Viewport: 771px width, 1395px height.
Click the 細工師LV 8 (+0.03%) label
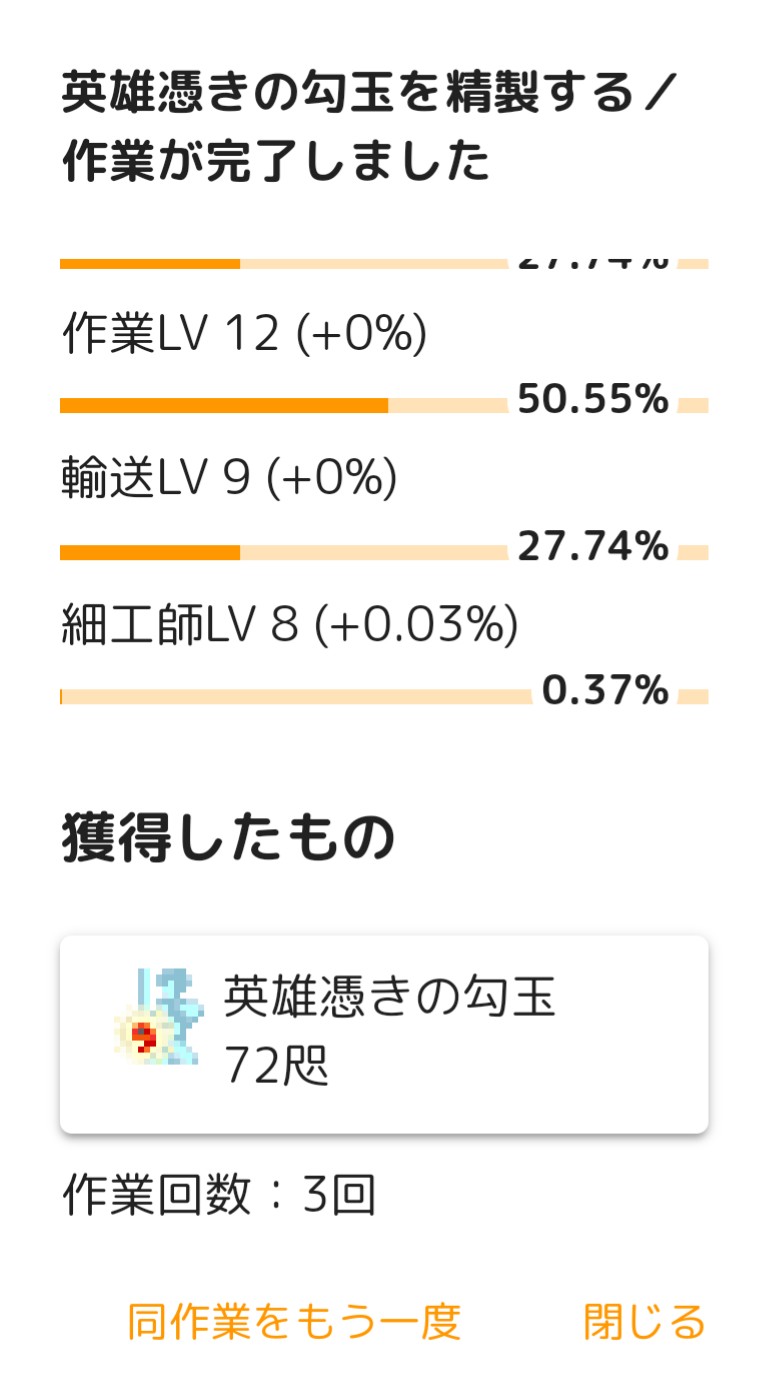290,625
